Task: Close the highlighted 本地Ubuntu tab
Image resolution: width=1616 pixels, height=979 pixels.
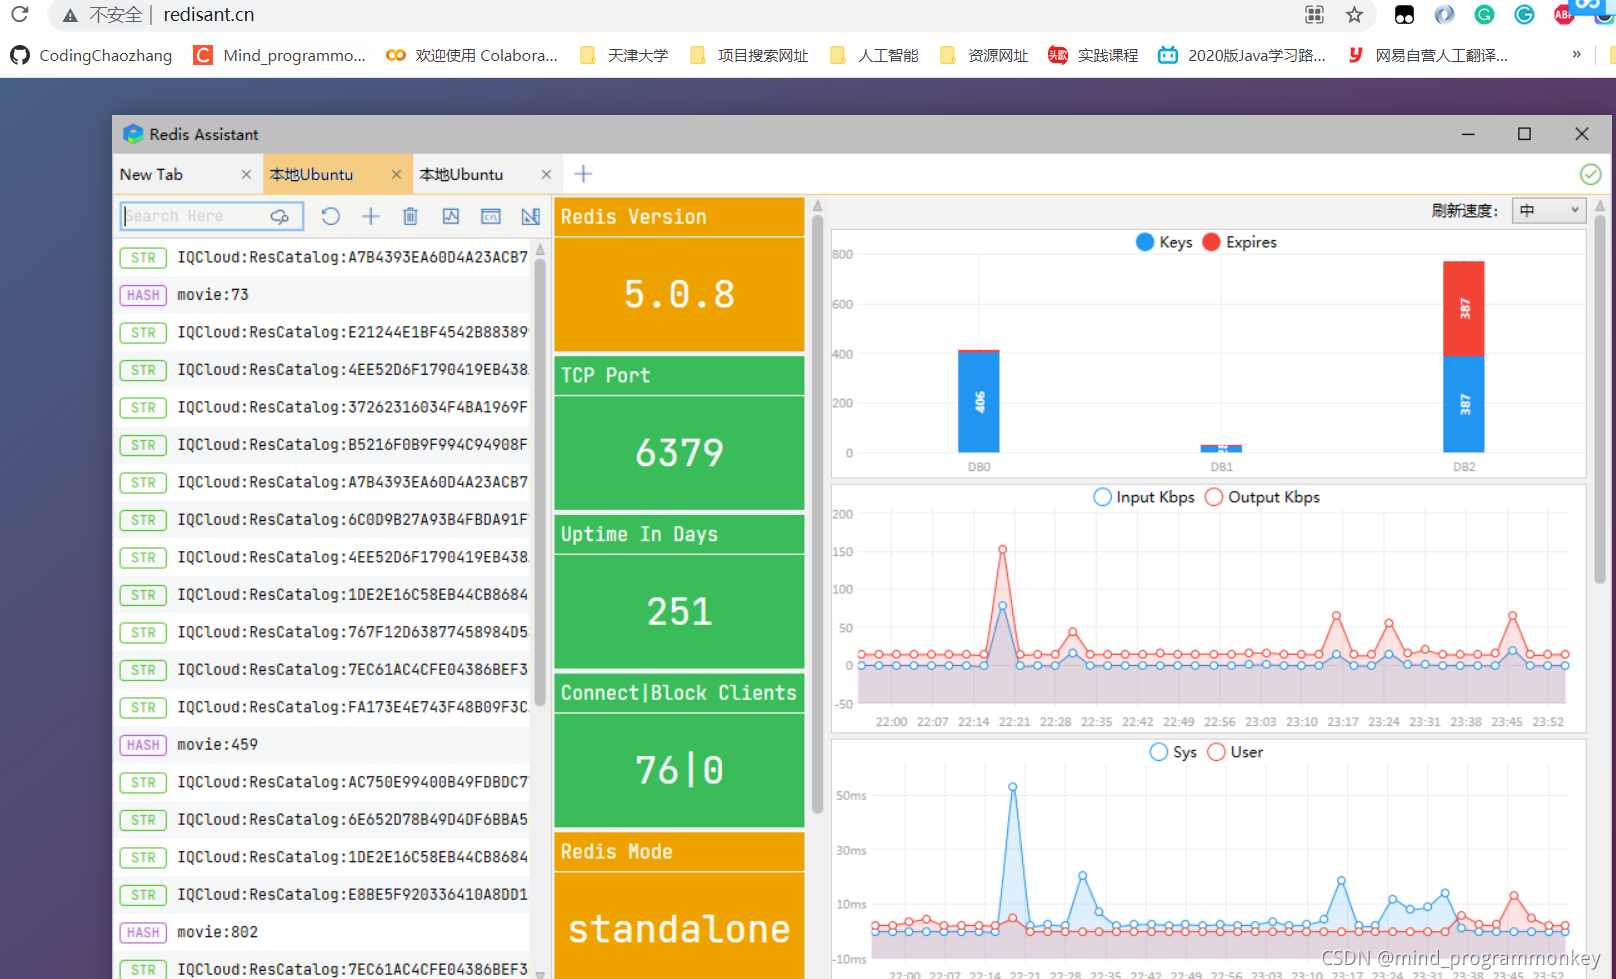Action: [x=396, y=174]
